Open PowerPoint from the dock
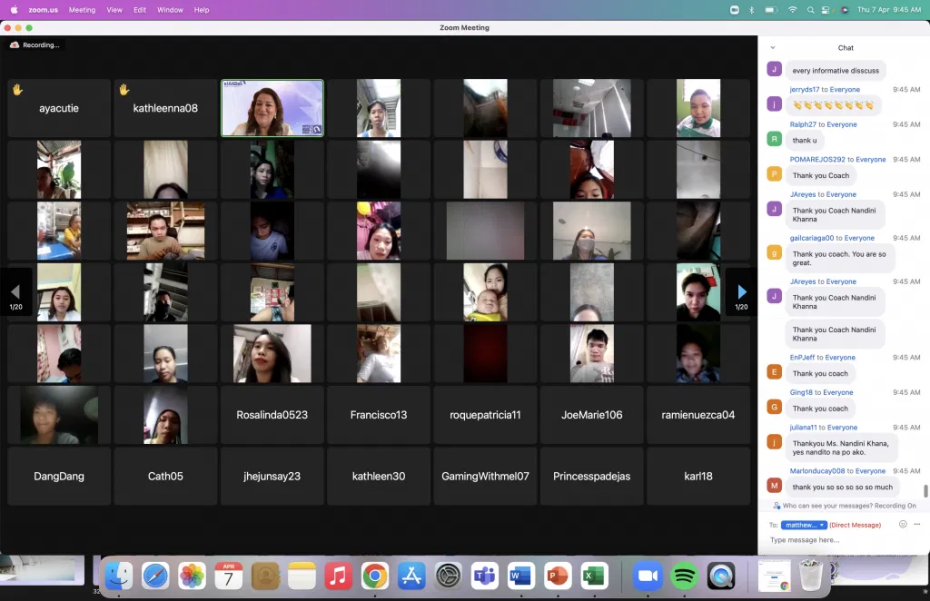The image size is (930, 601). (x=558, y=575)
